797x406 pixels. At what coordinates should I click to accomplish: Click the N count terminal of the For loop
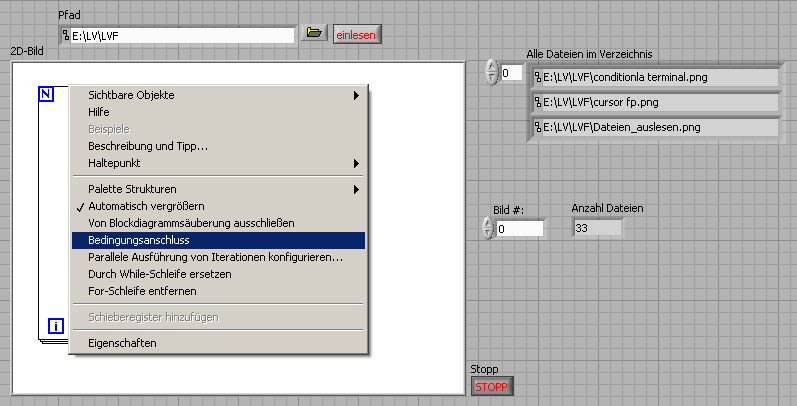(46, 93)
